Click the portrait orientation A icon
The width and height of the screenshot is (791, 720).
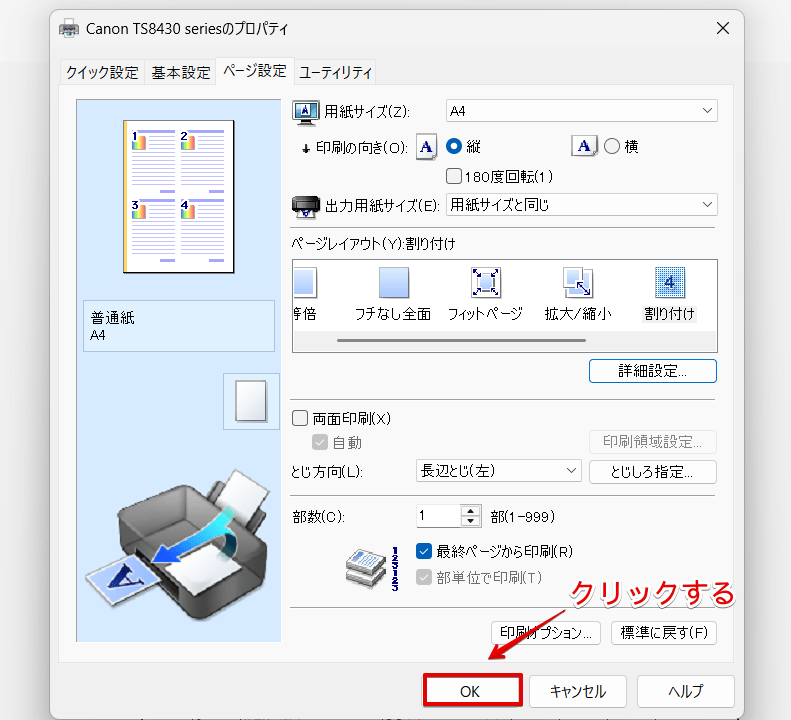(x=426, y=147)
